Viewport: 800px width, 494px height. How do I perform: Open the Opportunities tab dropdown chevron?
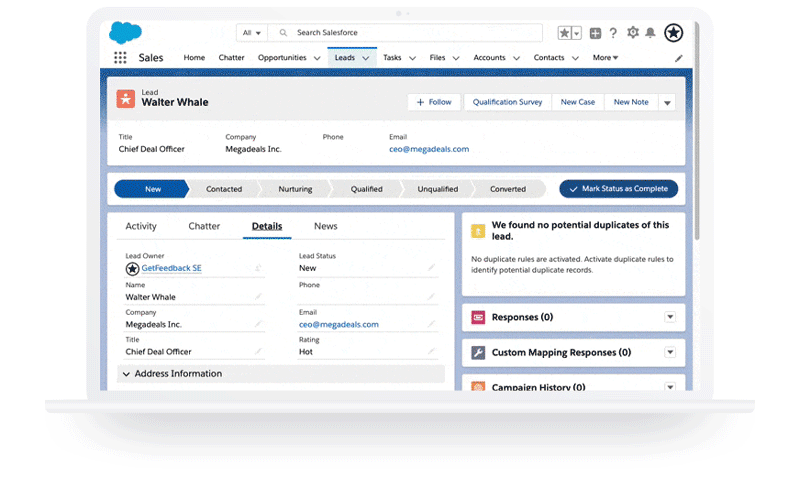317,58
